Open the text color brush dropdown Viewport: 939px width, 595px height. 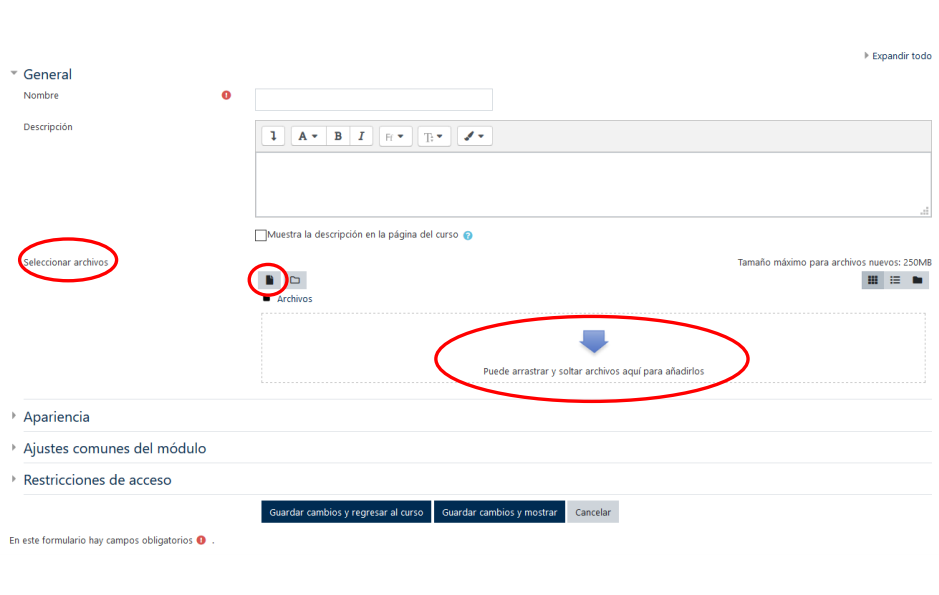pos(474,136)
